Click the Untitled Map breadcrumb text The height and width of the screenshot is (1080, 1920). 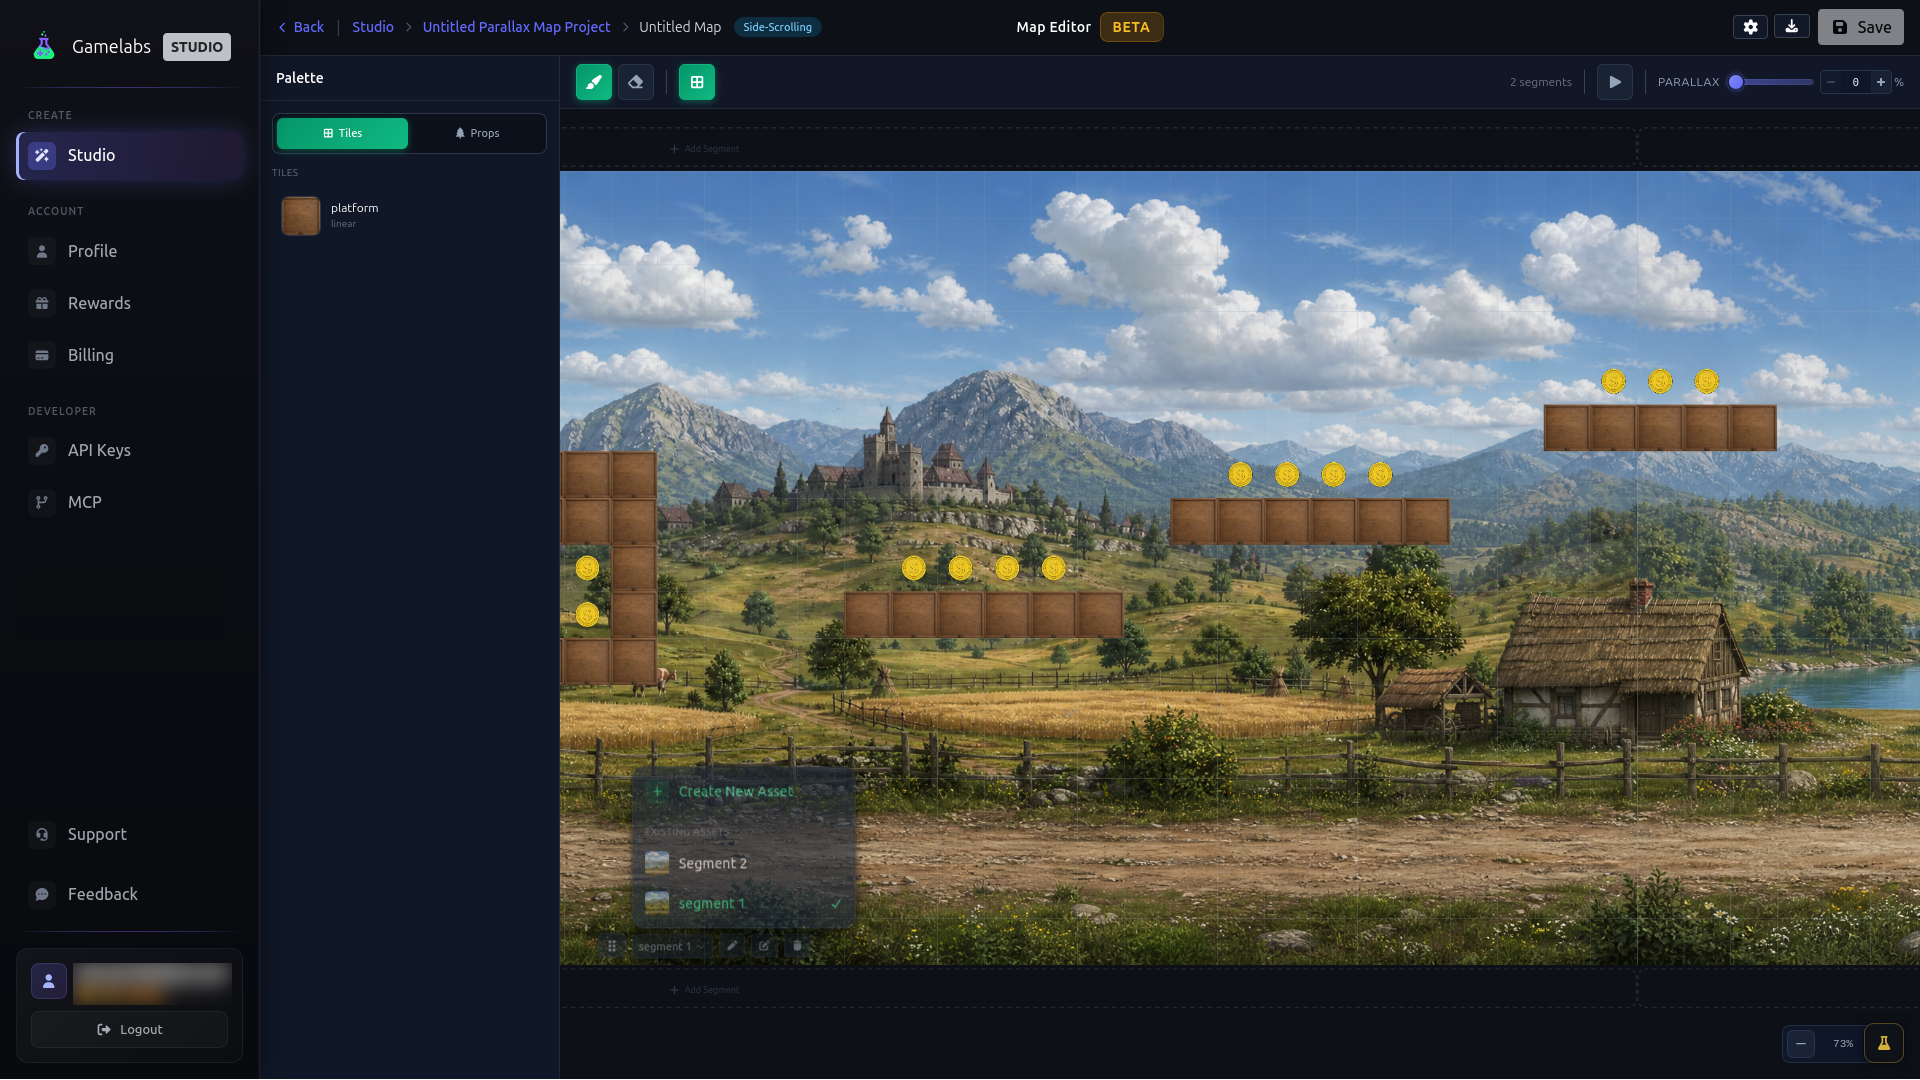click(x=680, y=27)
